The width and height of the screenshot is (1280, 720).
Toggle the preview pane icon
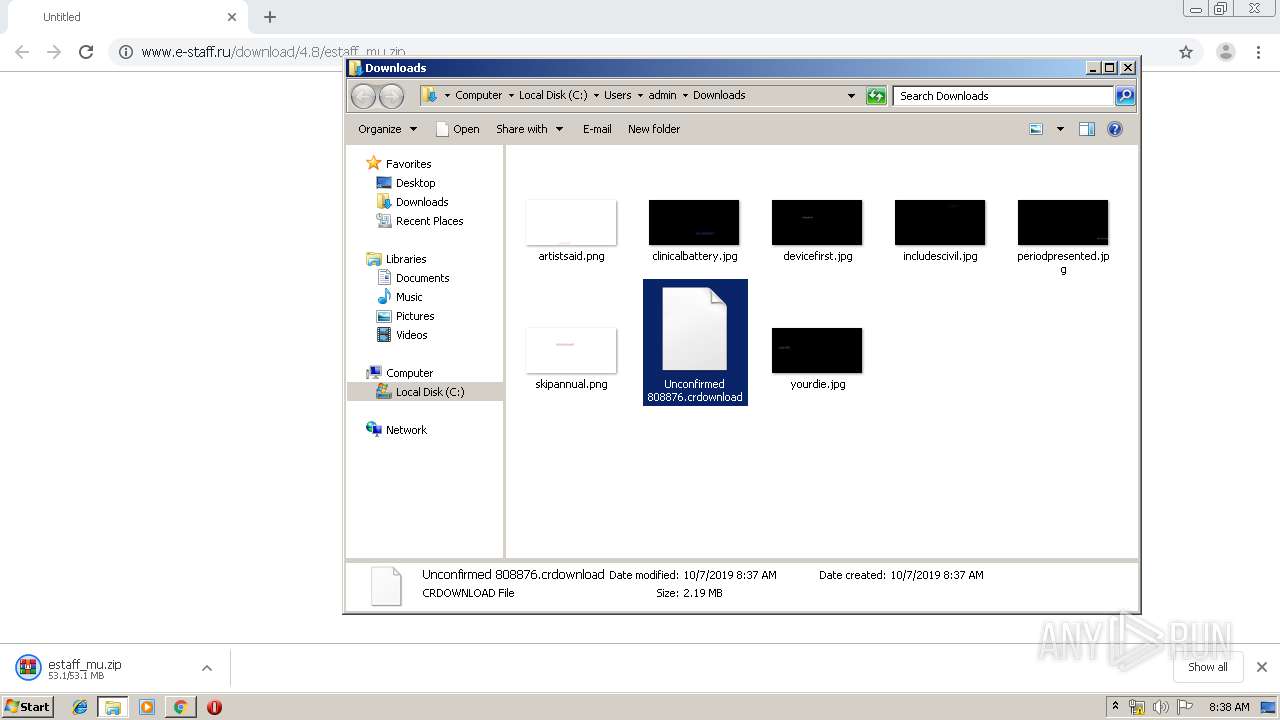1087,129
